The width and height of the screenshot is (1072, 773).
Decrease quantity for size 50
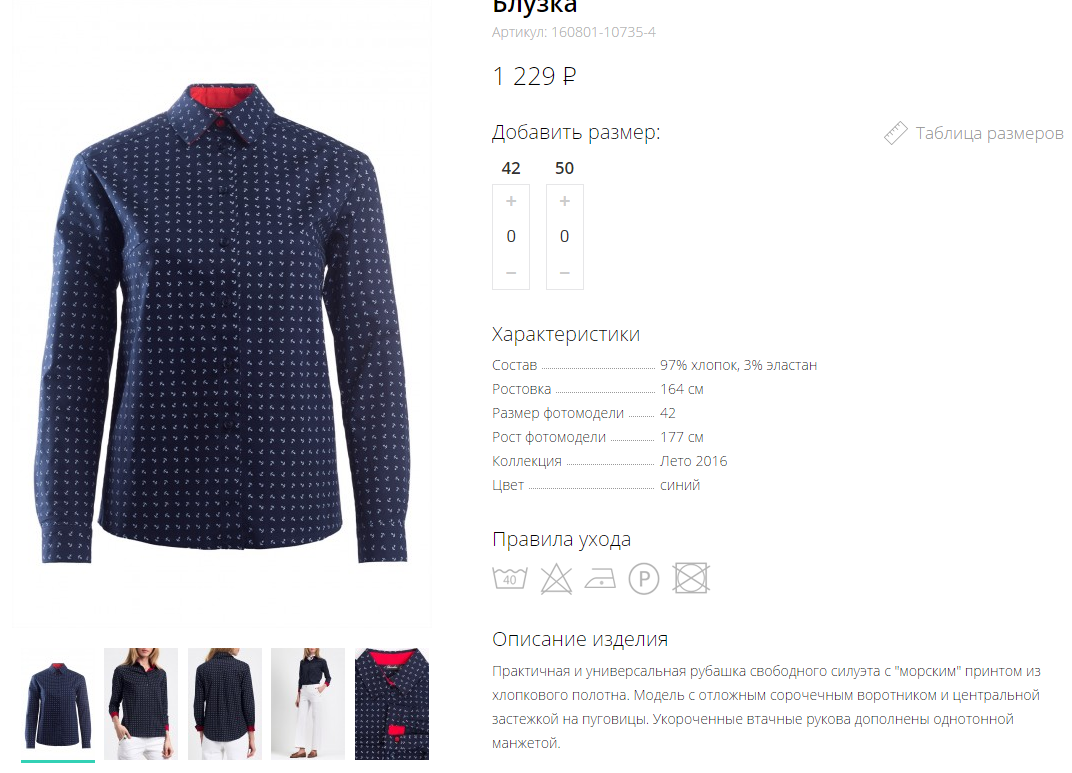click(x=565, y=273)
